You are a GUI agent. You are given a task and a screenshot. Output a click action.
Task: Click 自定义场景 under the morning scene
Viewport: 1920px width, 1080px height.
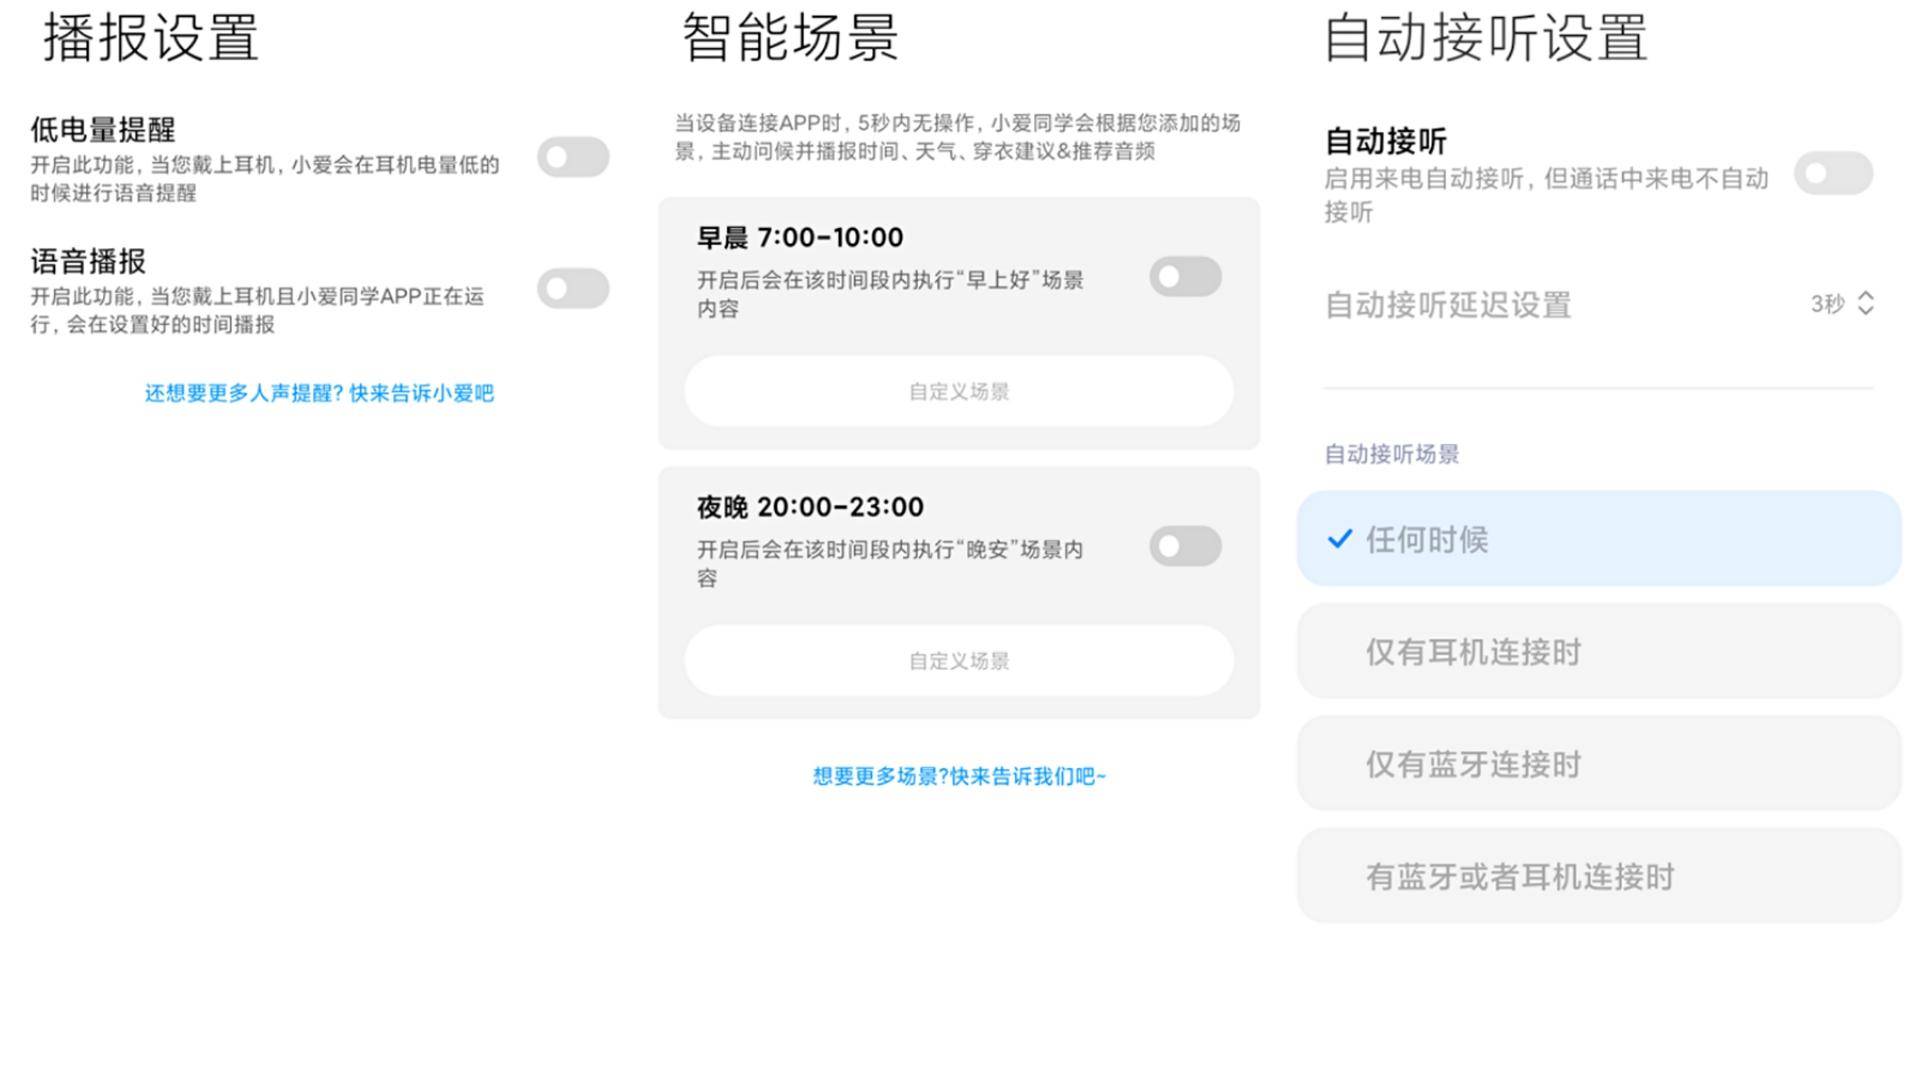pos(958,391)
